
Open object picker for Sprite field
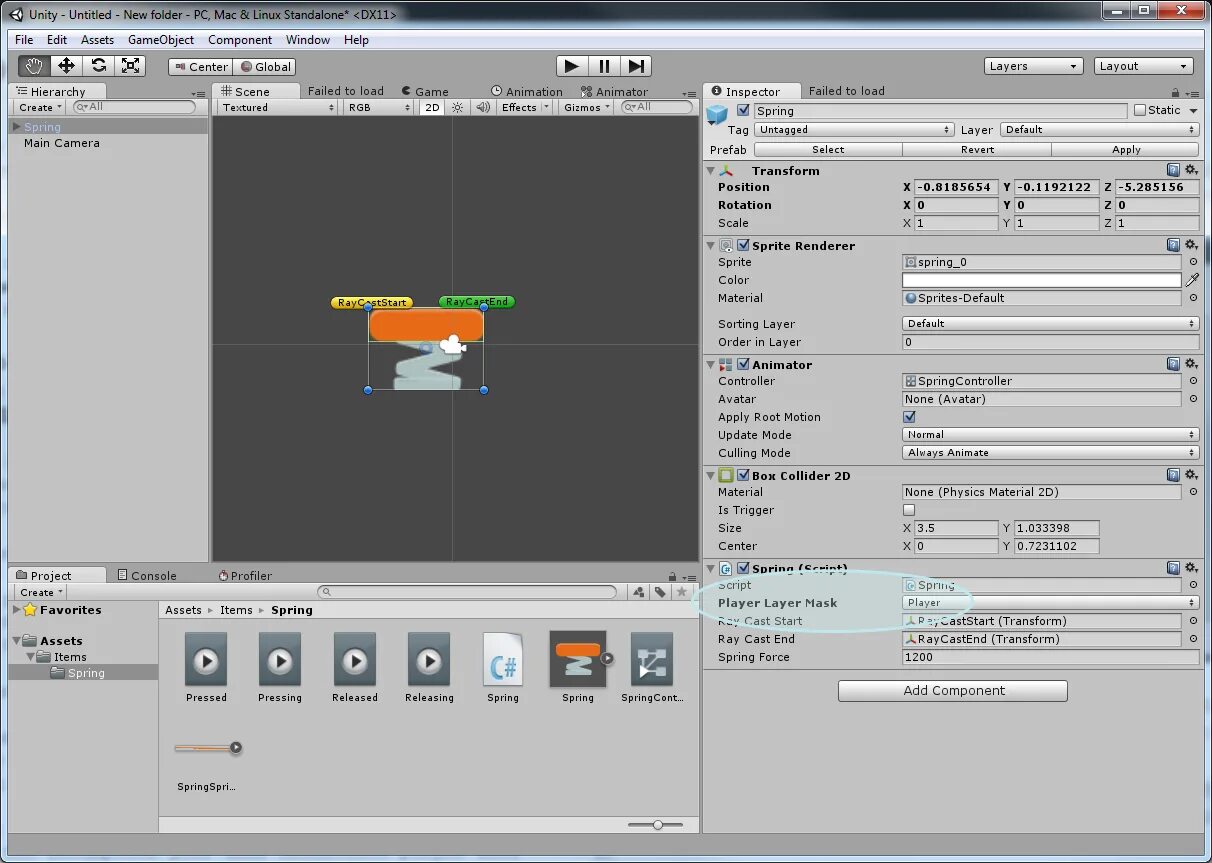(x=1193, y=262)
